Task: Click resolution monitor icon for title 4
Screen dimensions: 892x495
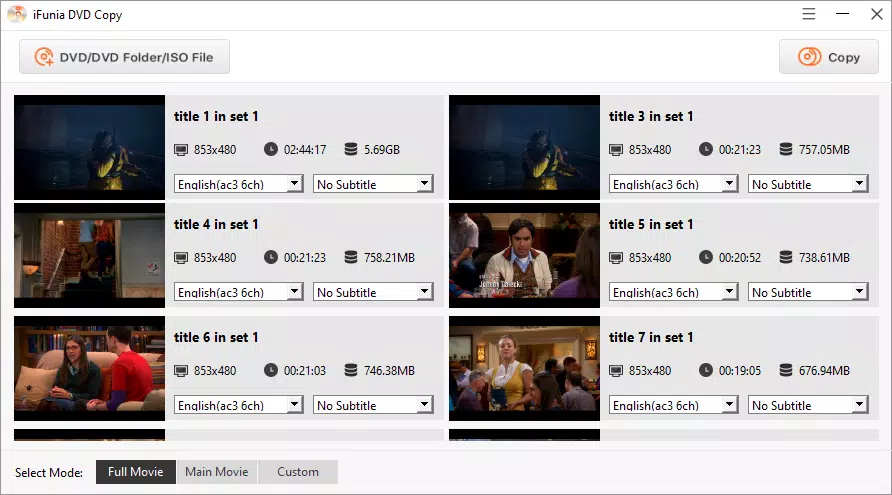Action: (181, 258)
